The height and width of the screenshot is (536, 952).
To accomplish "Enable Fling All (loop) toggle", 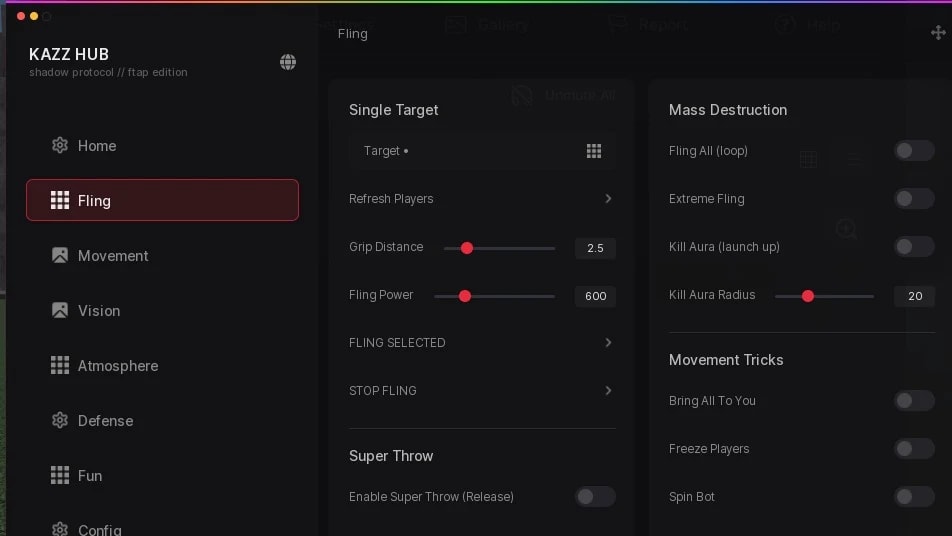I will (914, 151).
